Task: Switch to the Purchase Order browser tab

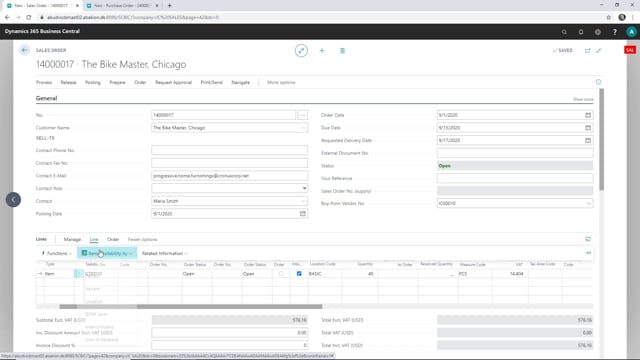Action: 122,6
